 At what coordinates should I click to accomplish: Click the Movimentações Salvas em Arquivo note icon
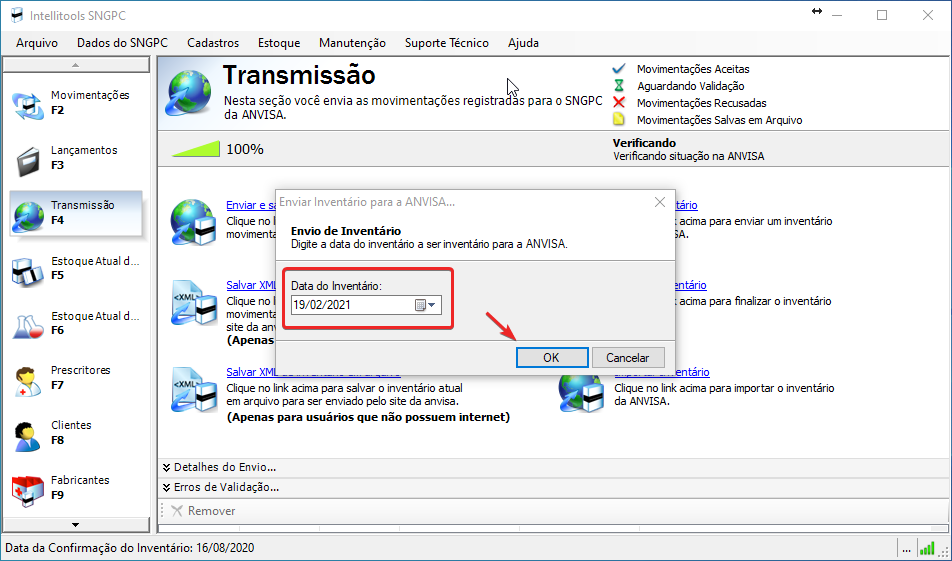pos(619,120)
